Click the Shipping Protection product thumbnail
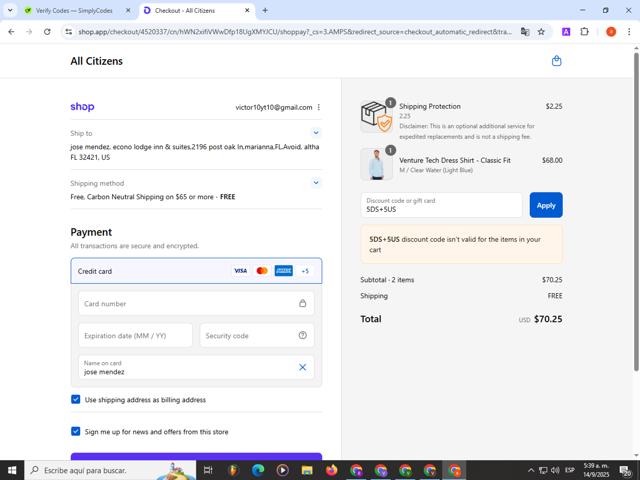Image resolution: width=640 pixels, height=480 pixels. [376, 117]
